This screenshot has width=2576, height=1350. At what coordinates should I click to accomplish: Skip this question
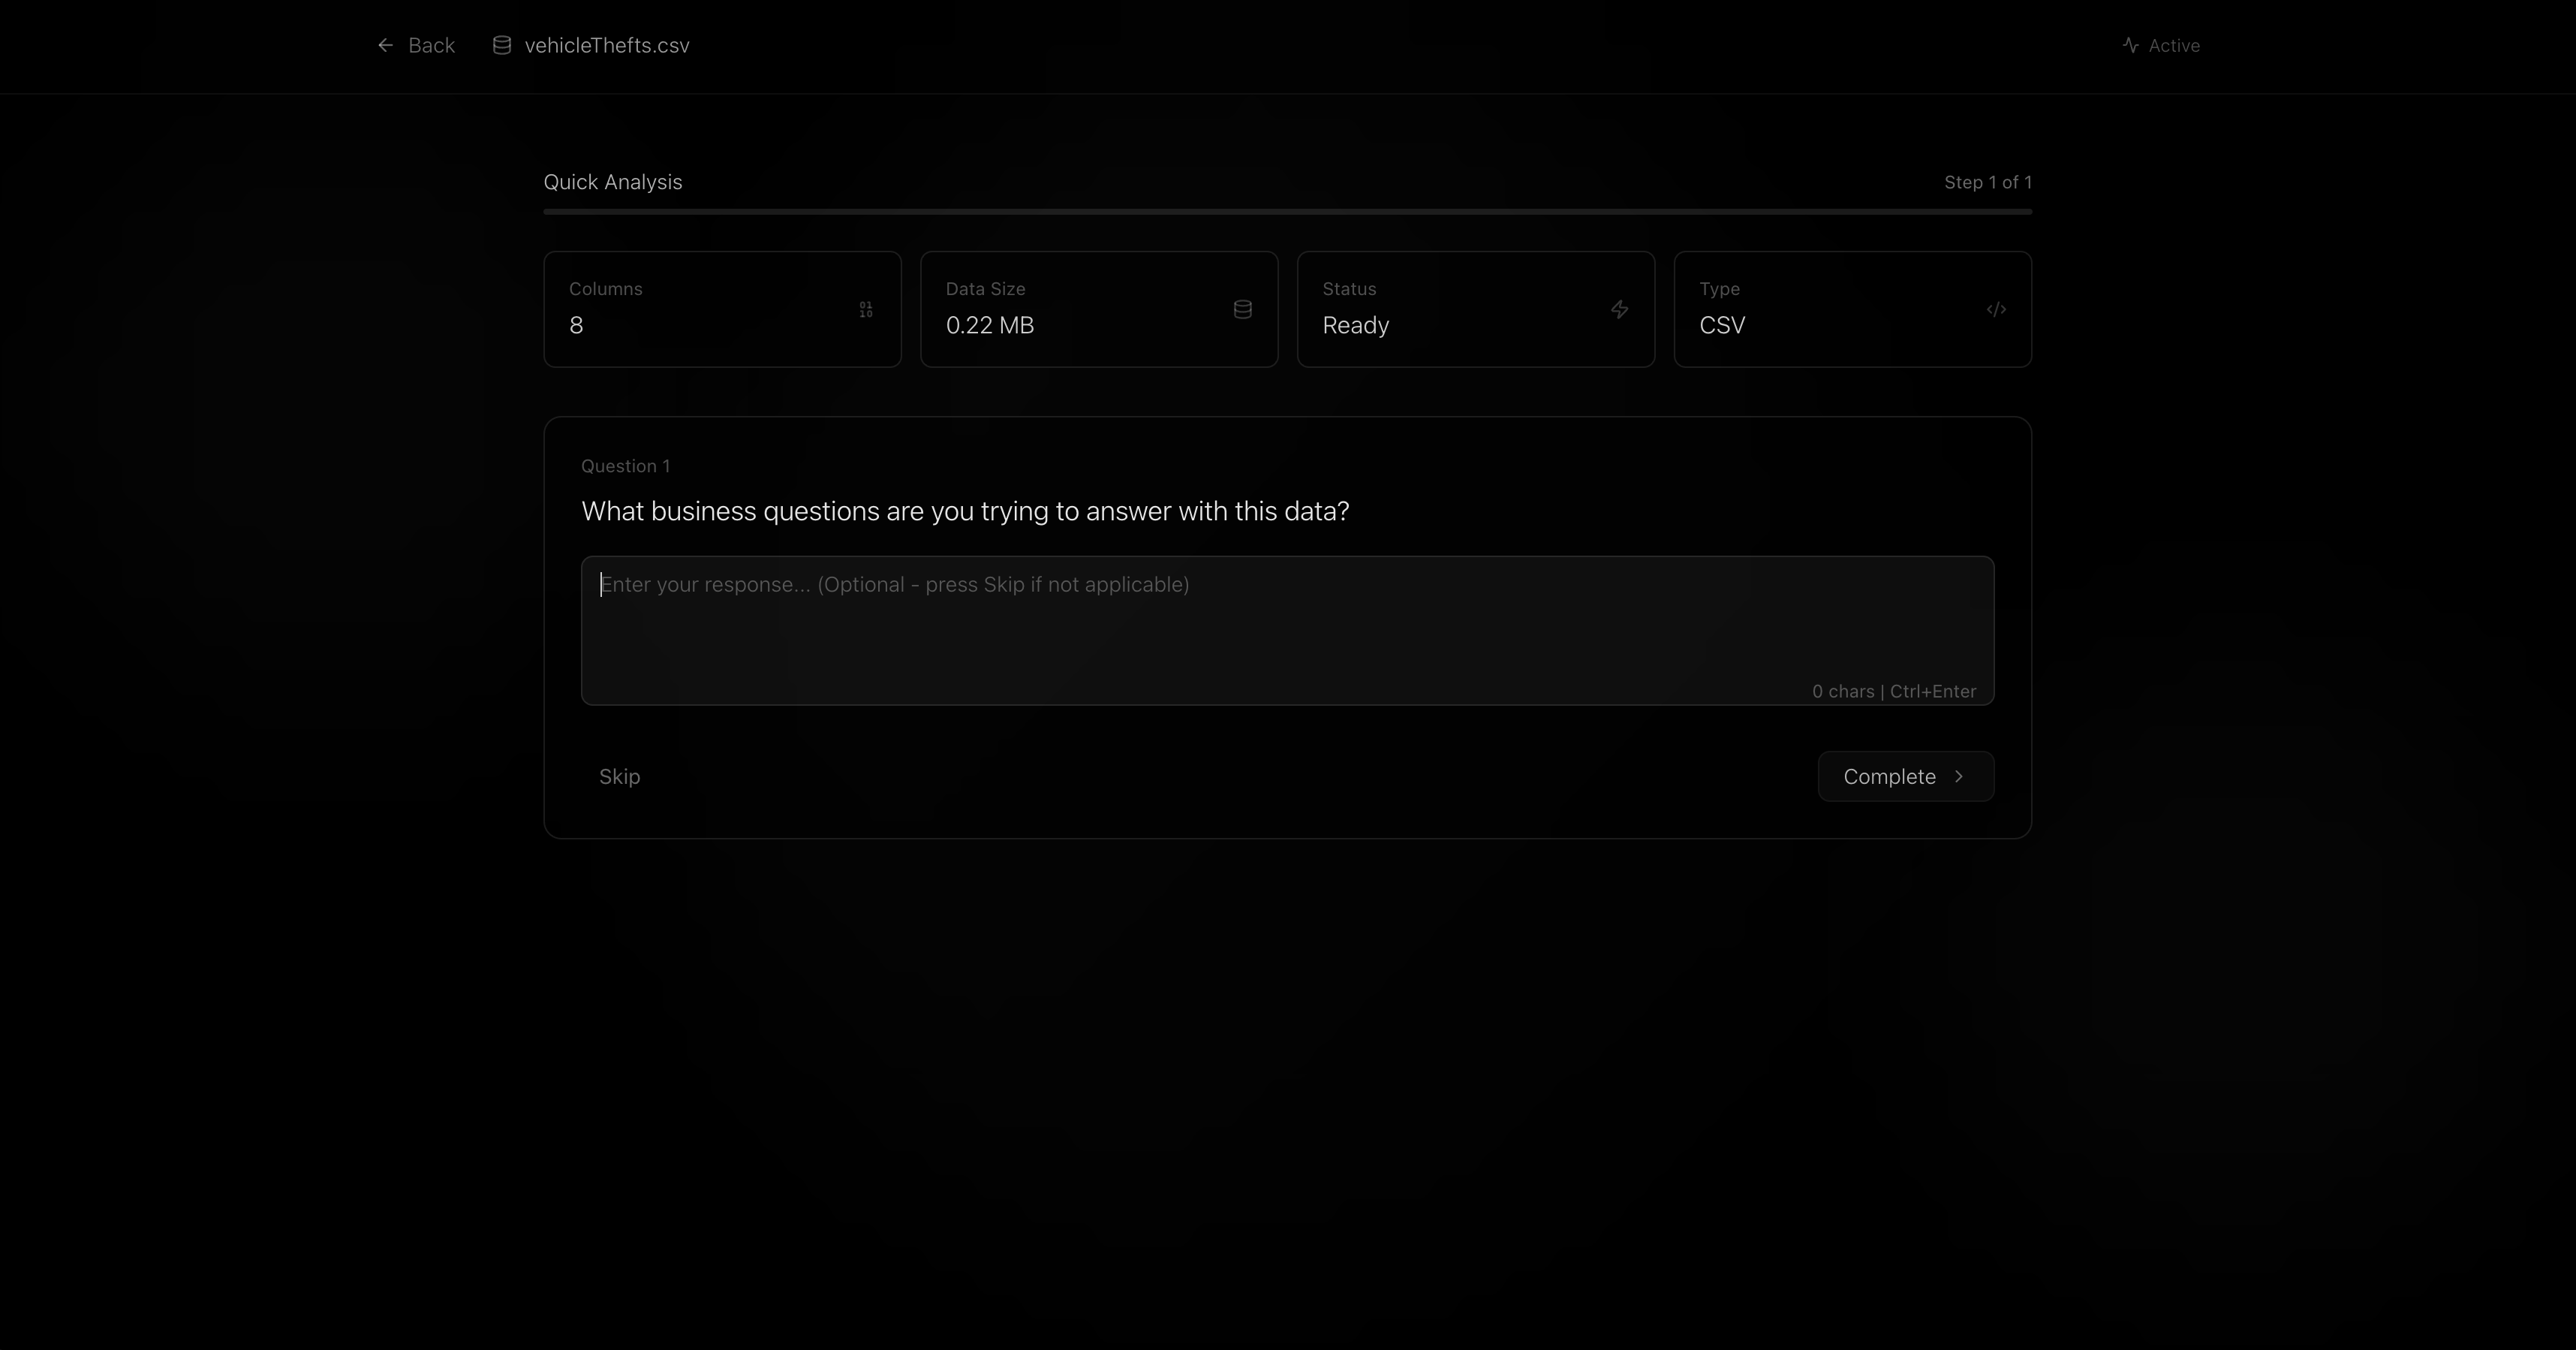pos(619,777)
